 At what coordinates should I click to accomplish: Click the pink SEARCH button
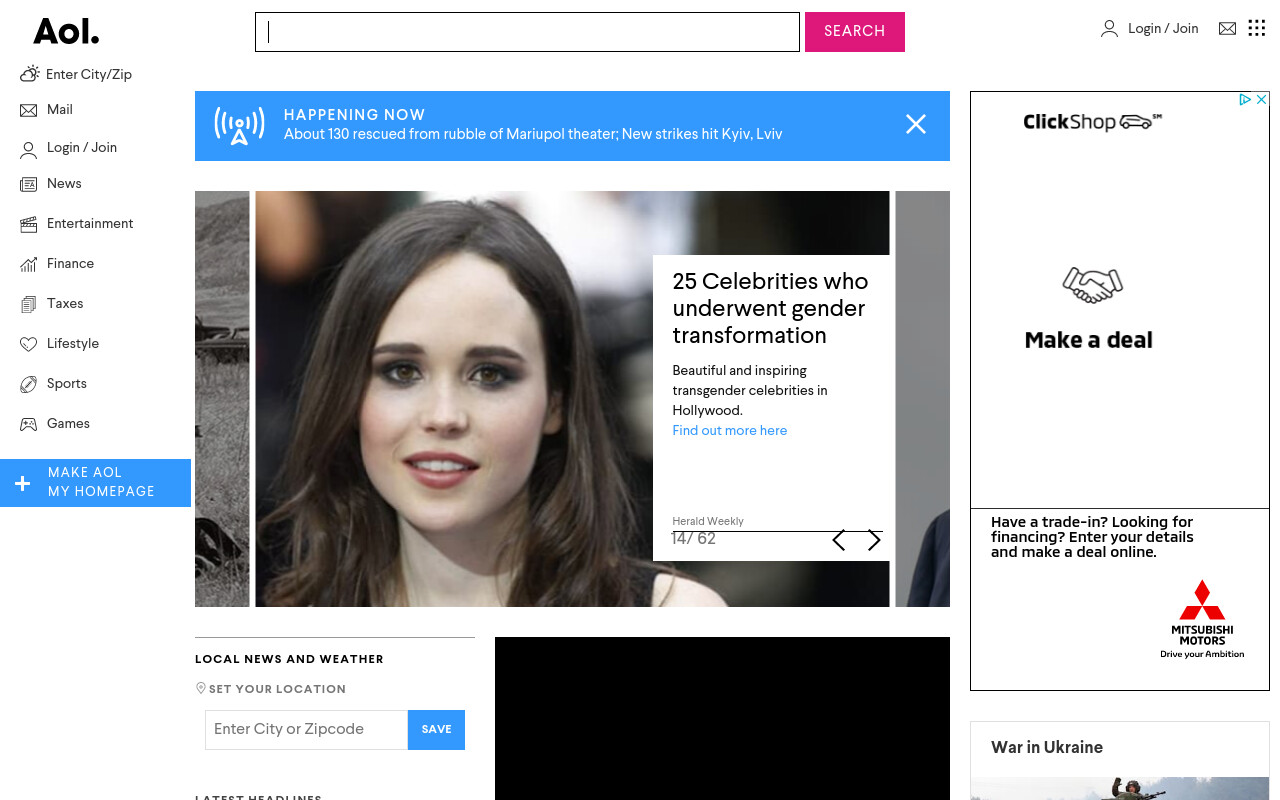855,32
